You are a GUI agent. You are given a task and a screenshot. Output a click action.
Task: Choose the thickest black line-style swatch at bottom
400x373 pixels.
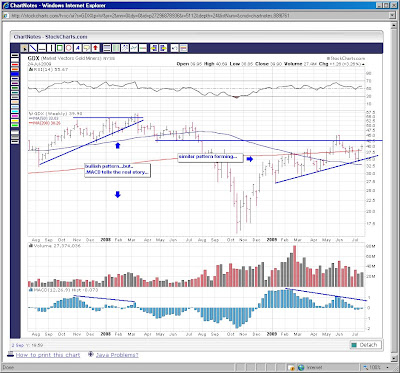point(15,141)
